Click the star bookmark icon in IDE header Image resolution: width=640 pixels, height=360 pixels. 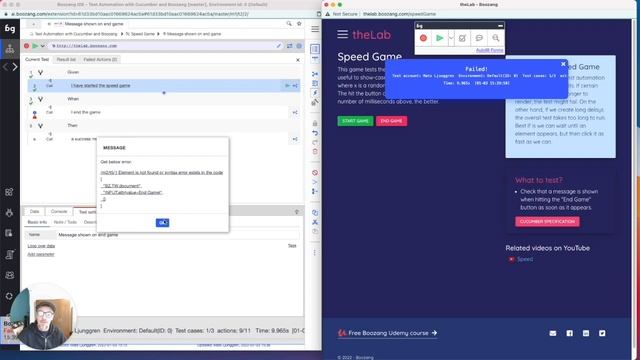299,24
